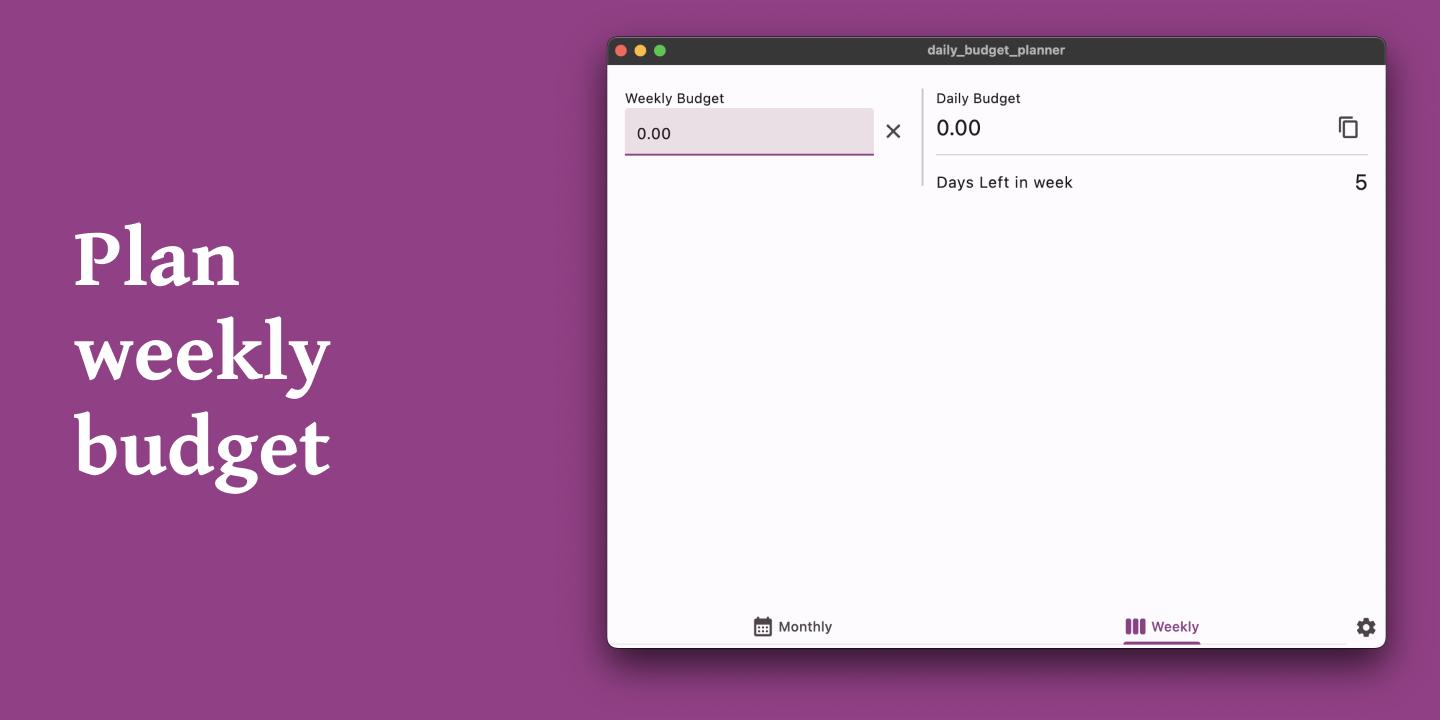Click the bars icon beside Weekly
The image size is (1440, 720).
pos(1135,626)
